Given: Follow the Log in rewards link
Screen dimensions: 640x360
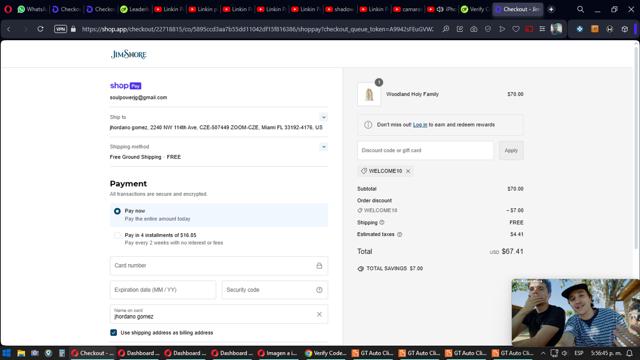Looking at the screenshot, I should (x=420, y=124).
